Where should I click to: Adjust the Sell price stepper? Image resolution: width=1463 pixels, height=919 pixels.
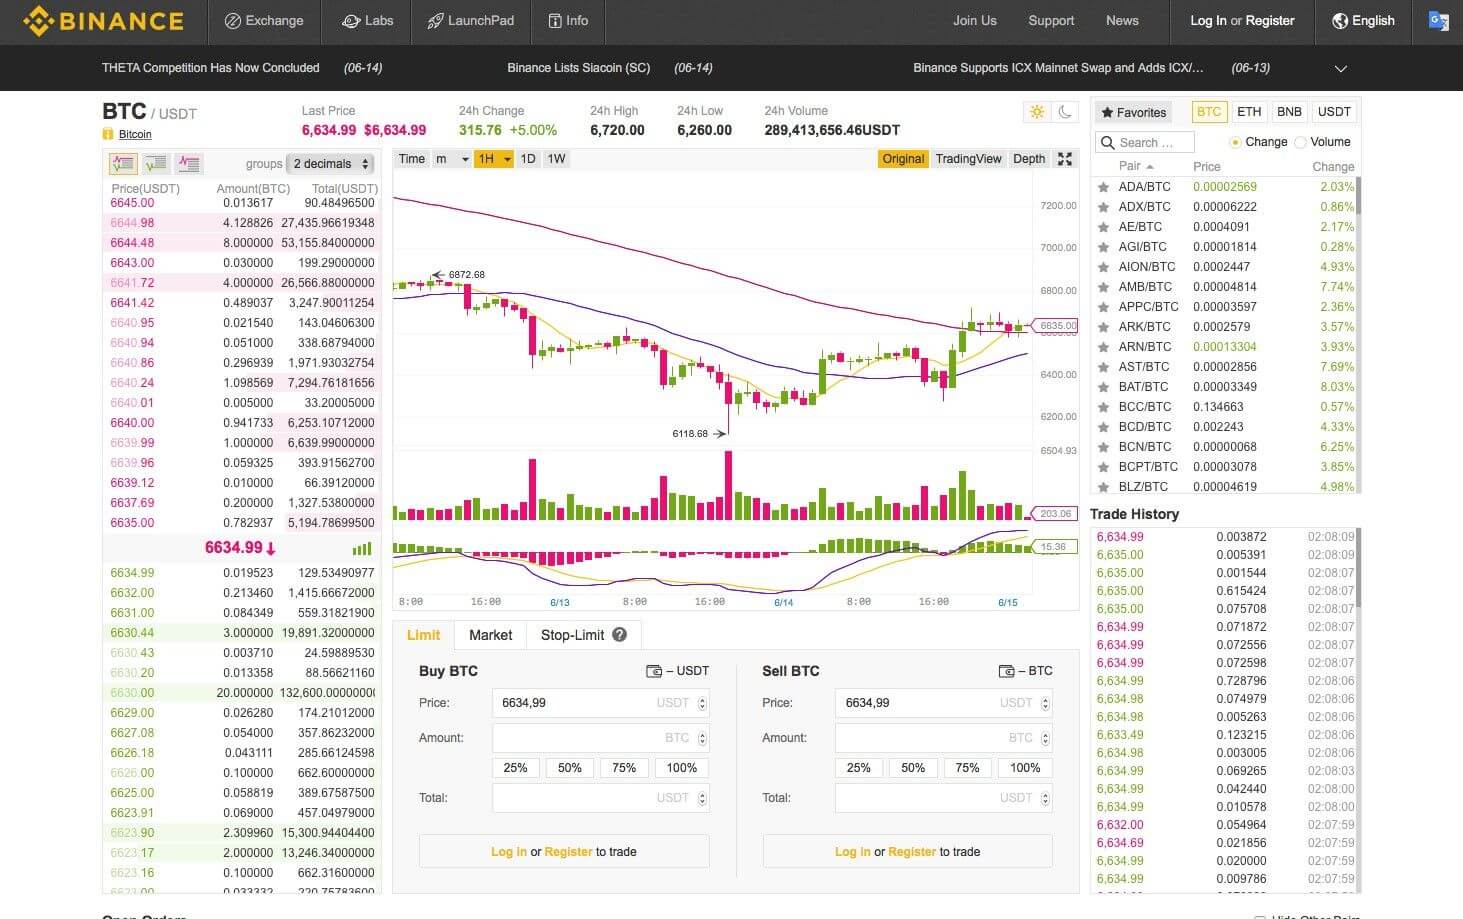pos(1046,703)
